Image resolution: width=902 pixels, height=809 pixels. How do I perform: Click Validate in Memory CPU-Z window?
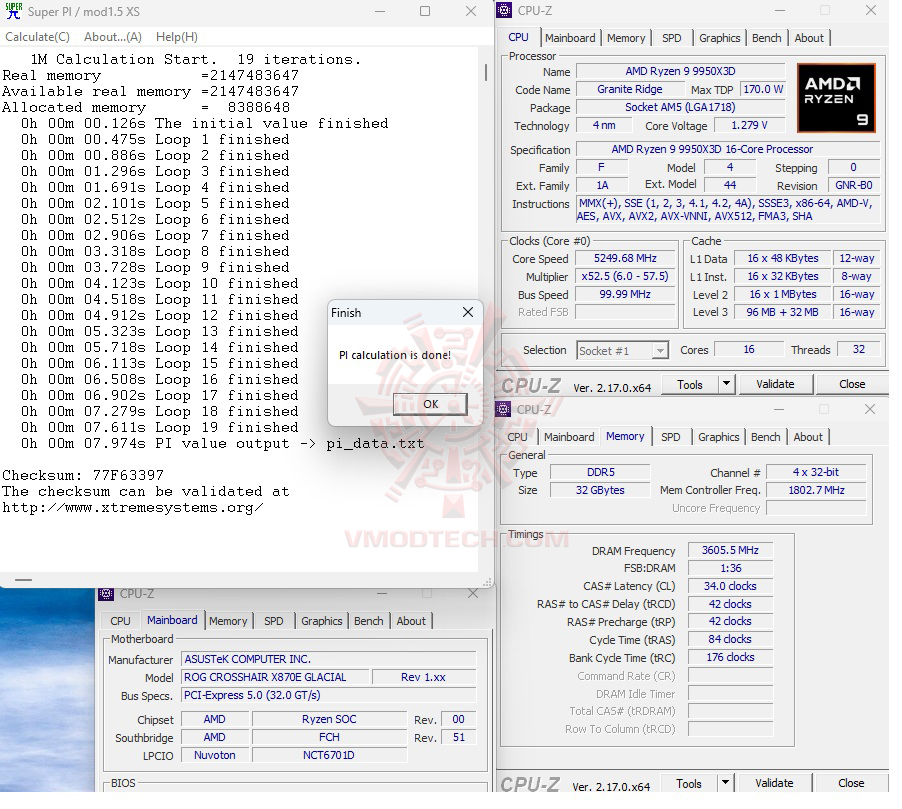tap(774, 784)
